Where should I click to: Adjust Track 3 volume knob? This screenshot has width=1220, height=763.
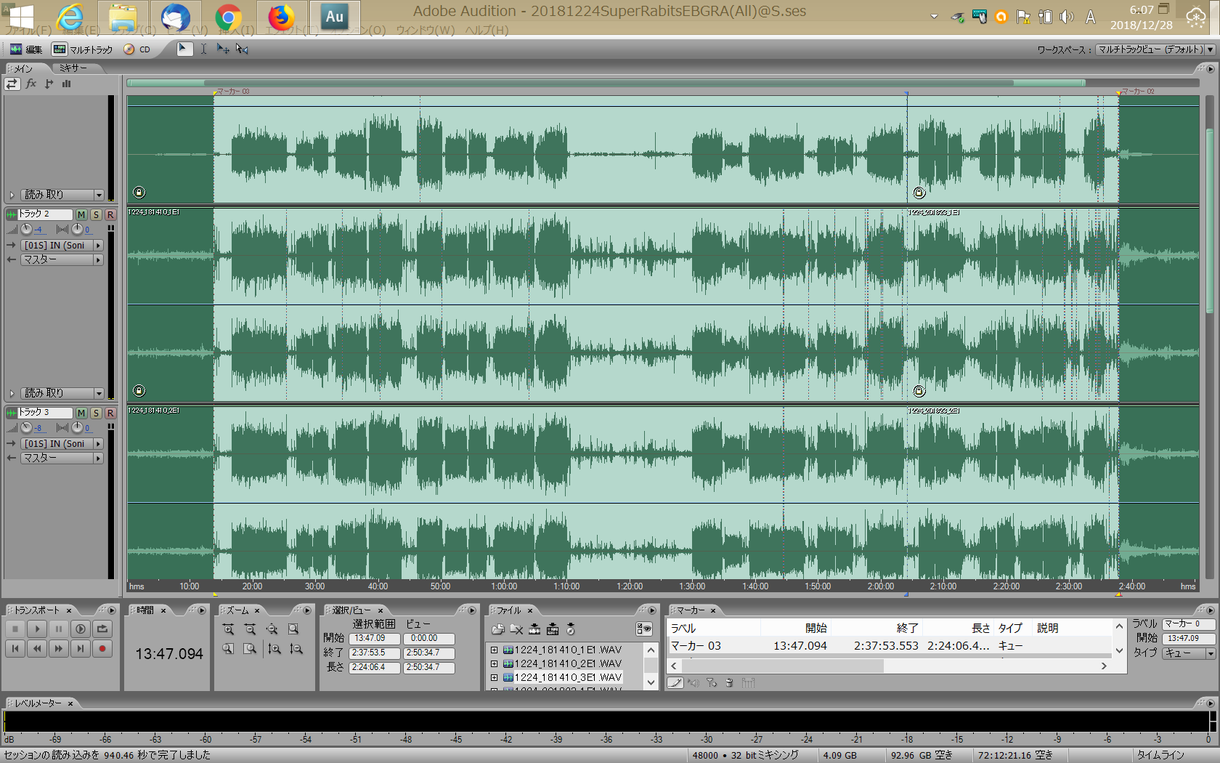tap(26, 428)
